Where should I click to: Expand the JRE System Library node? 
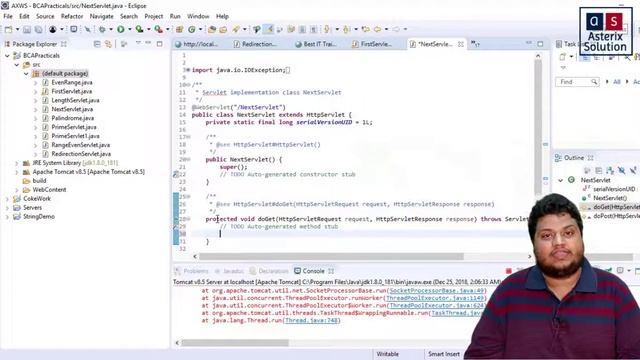[17, 163]
